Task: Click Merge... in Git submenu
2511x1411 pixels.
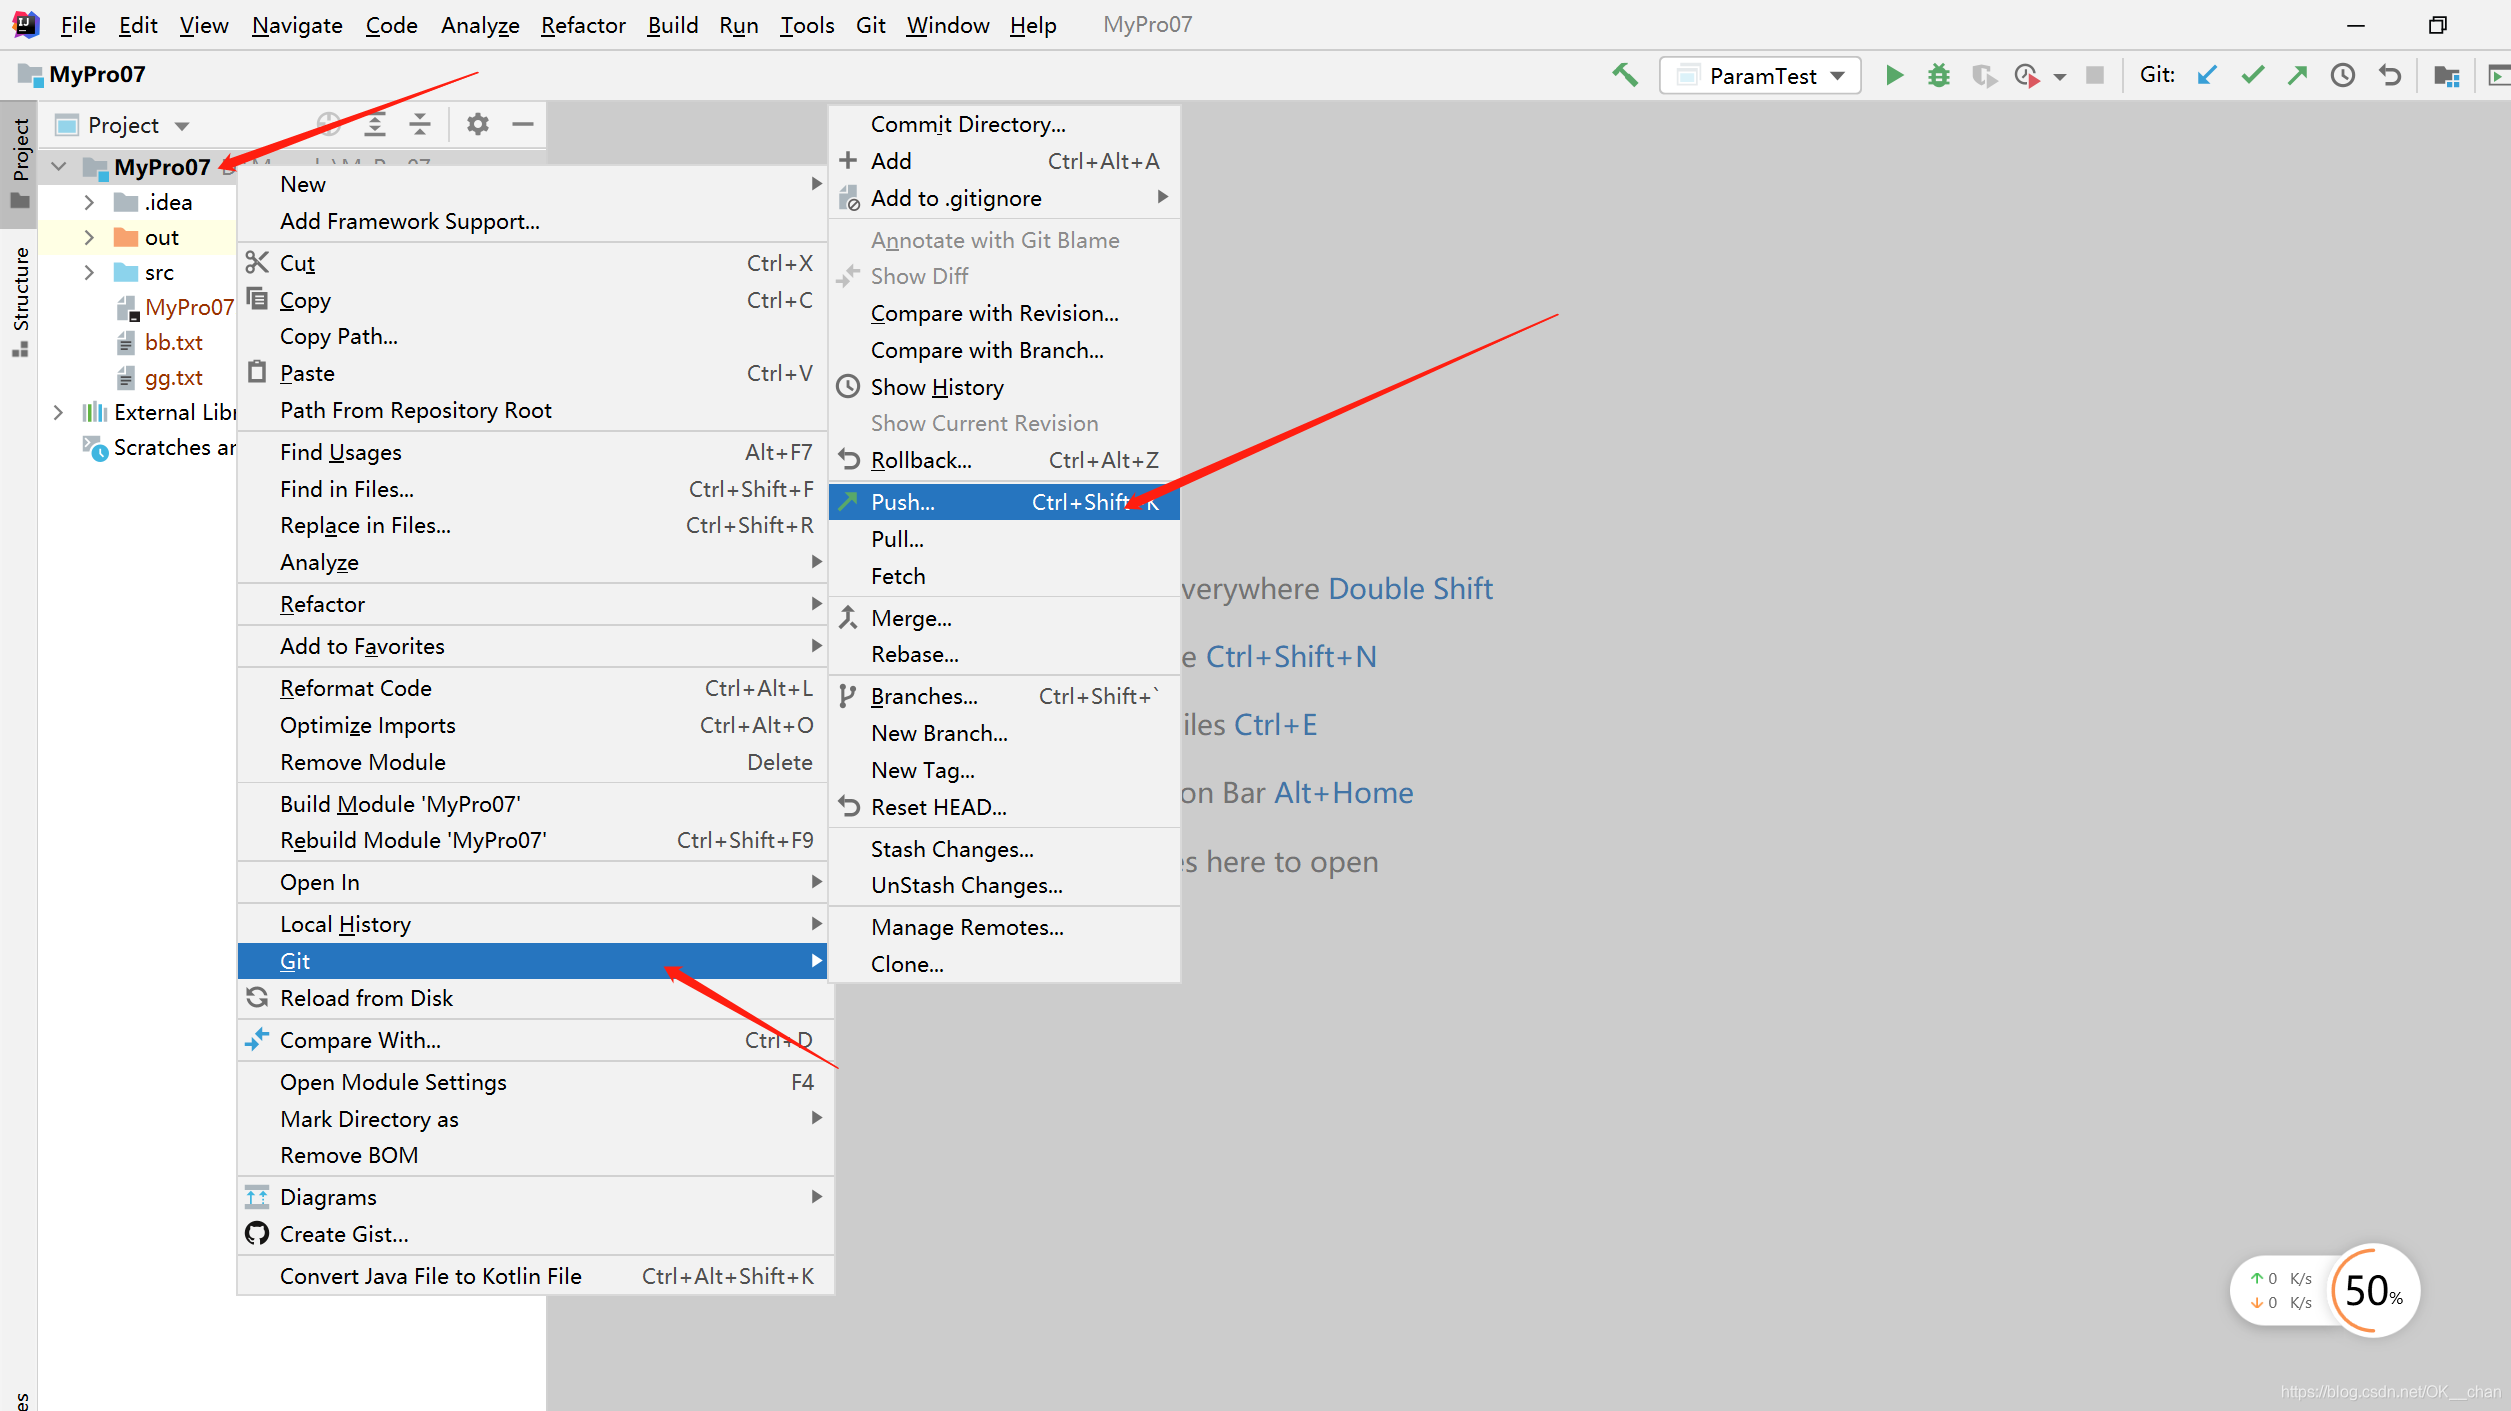Action: 1005,618
